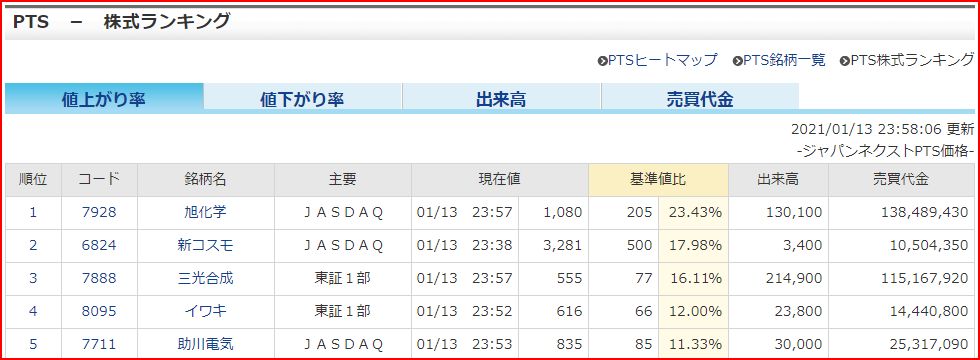Screen dimensions: 980x360
Task: Click the trading value 10,504,350
Action: click(928, 246)
